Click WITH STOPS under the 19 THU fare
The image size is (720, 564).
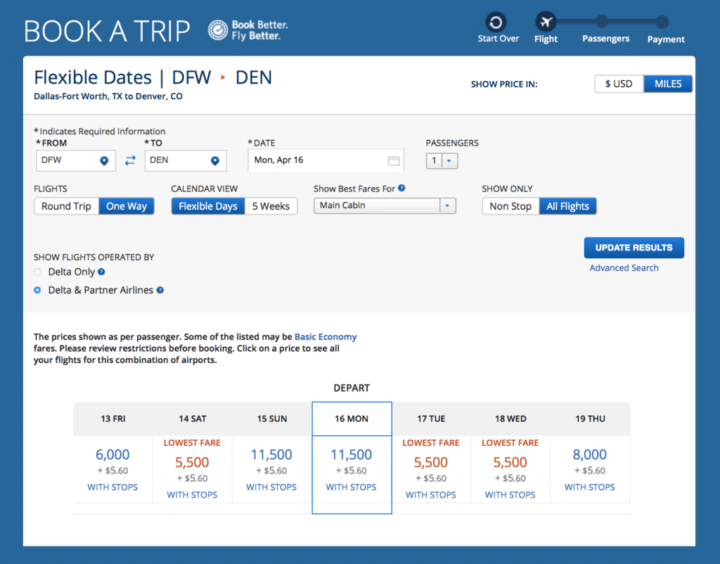590,487
